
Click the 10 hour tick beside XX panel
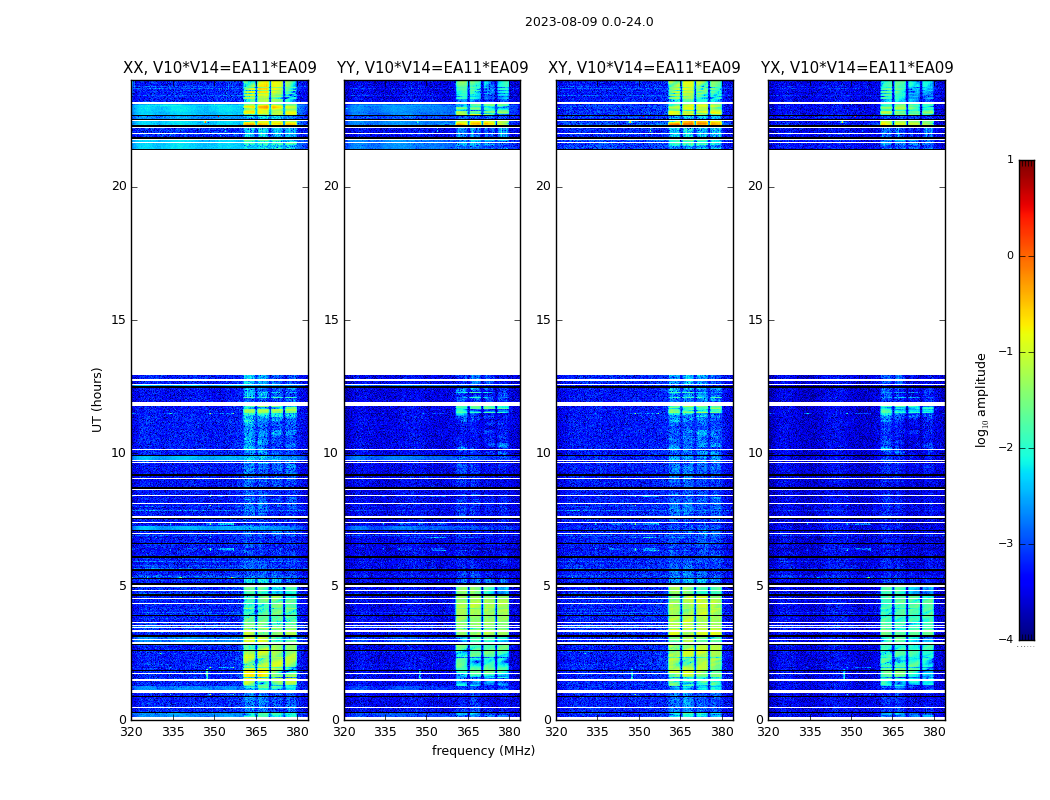click(x=119, y=453)
